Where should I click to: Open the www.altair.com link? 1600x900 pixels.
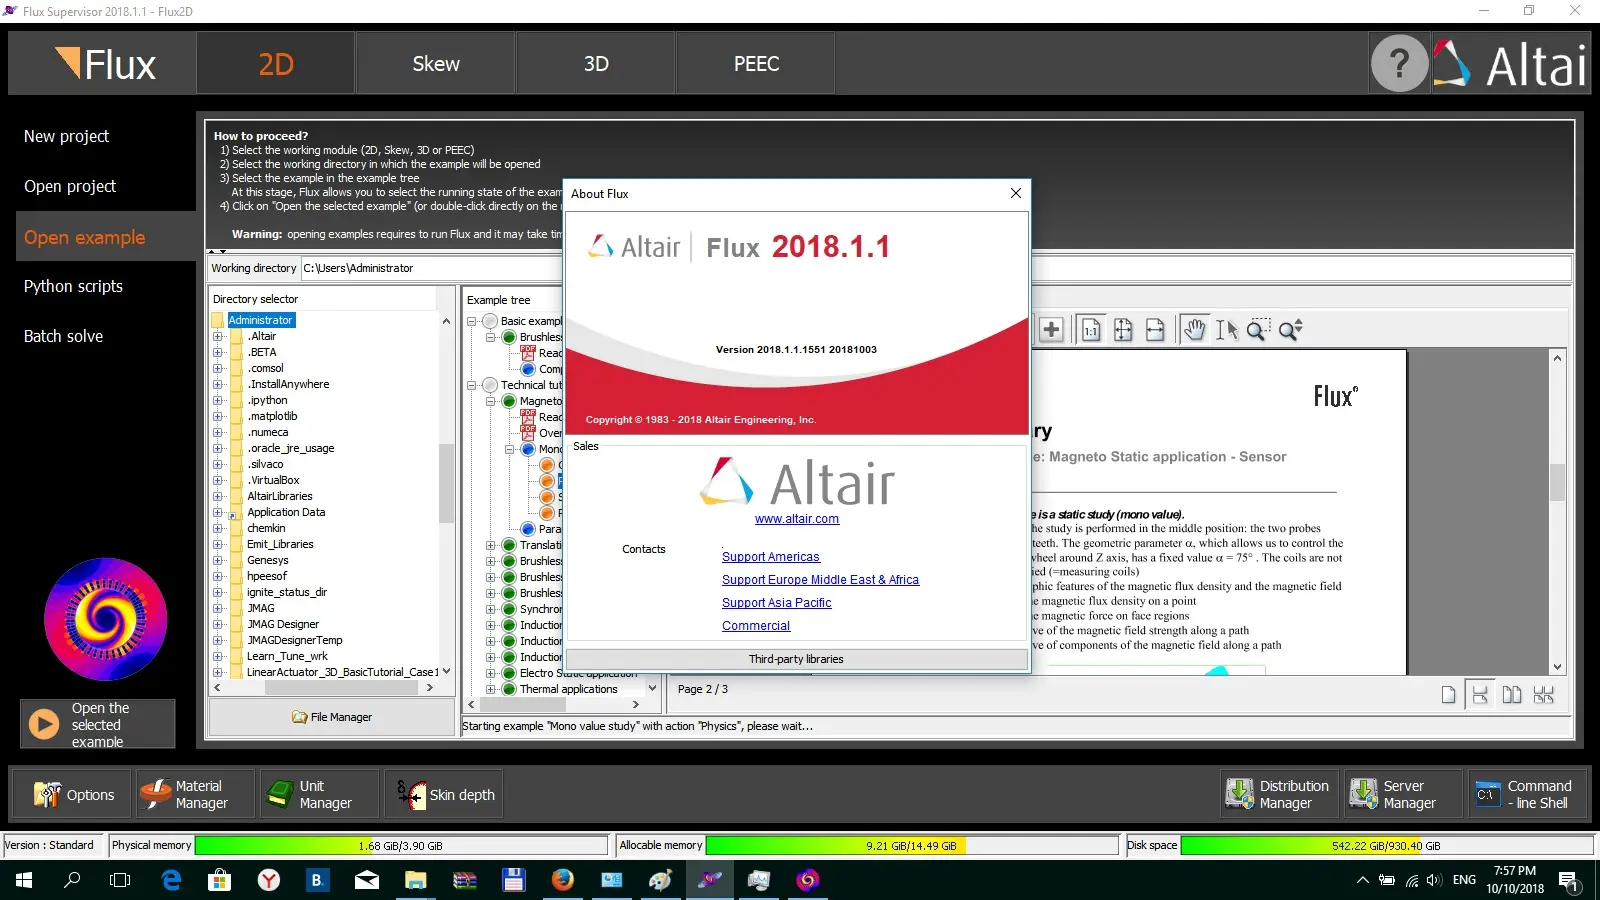point(797,519)
